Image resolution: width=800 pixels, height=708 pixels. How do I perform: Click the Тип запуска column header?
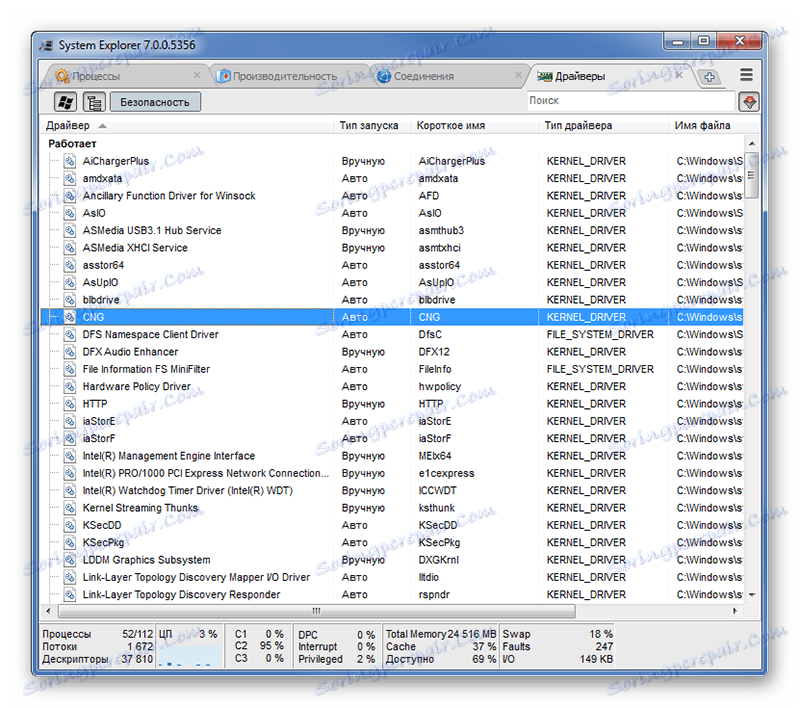click(x=366, y=125)
